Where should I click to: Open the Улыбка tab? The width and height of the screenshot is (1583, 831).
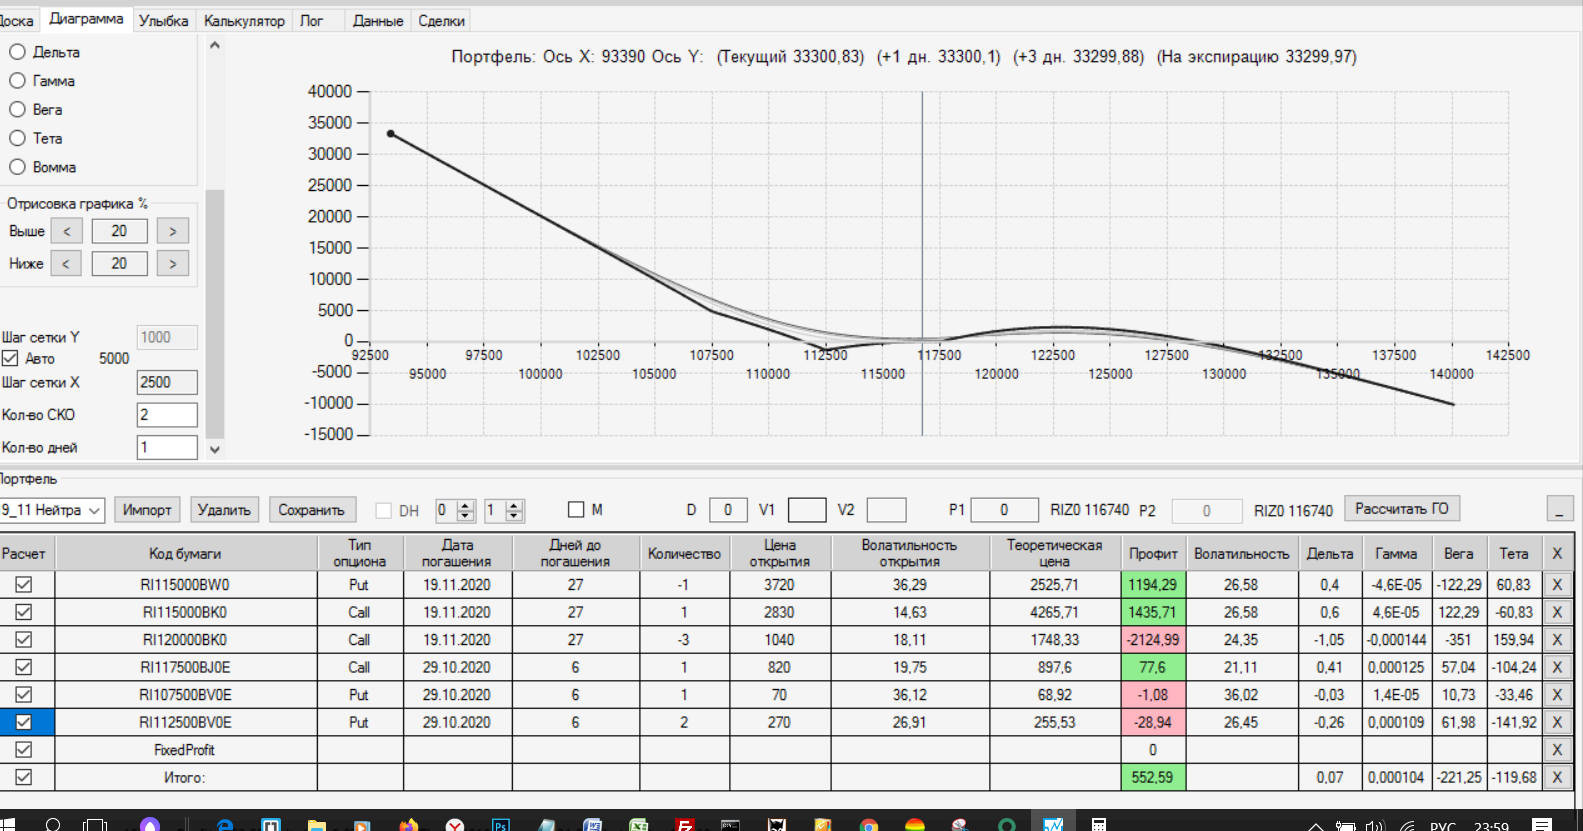pos(164,21)
